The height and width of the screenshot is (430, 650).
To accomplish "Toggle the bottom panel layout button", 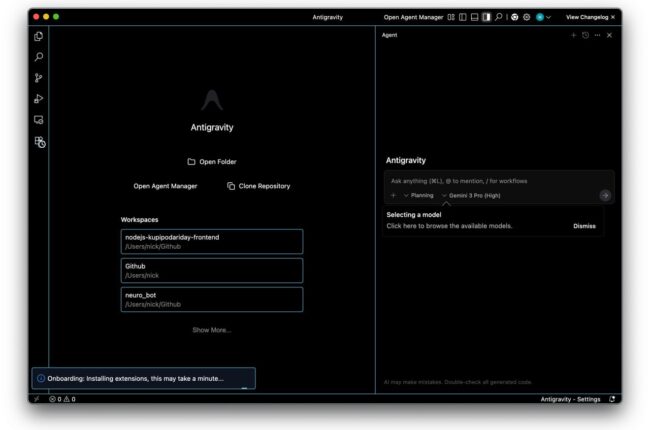I will 475,17.
